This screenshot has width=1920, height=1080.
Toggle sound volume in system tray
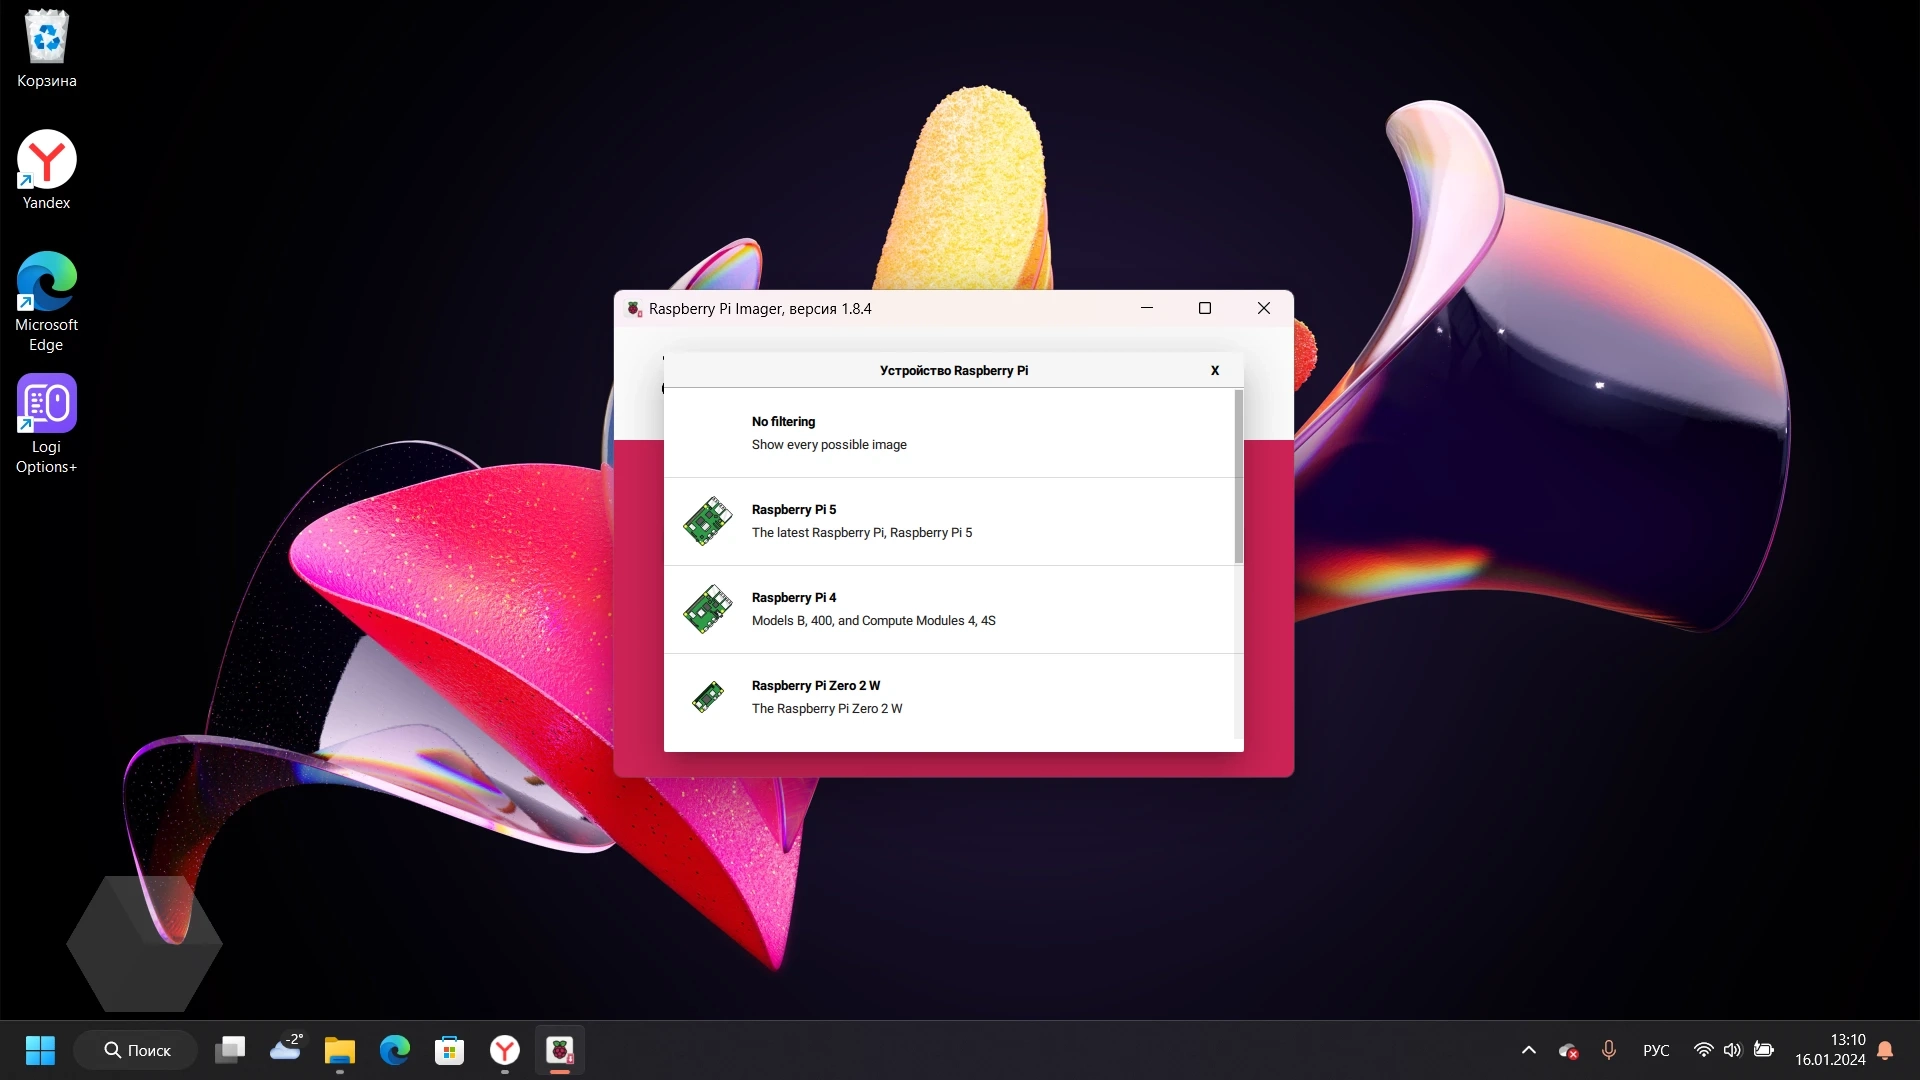click(1733, 1050)
